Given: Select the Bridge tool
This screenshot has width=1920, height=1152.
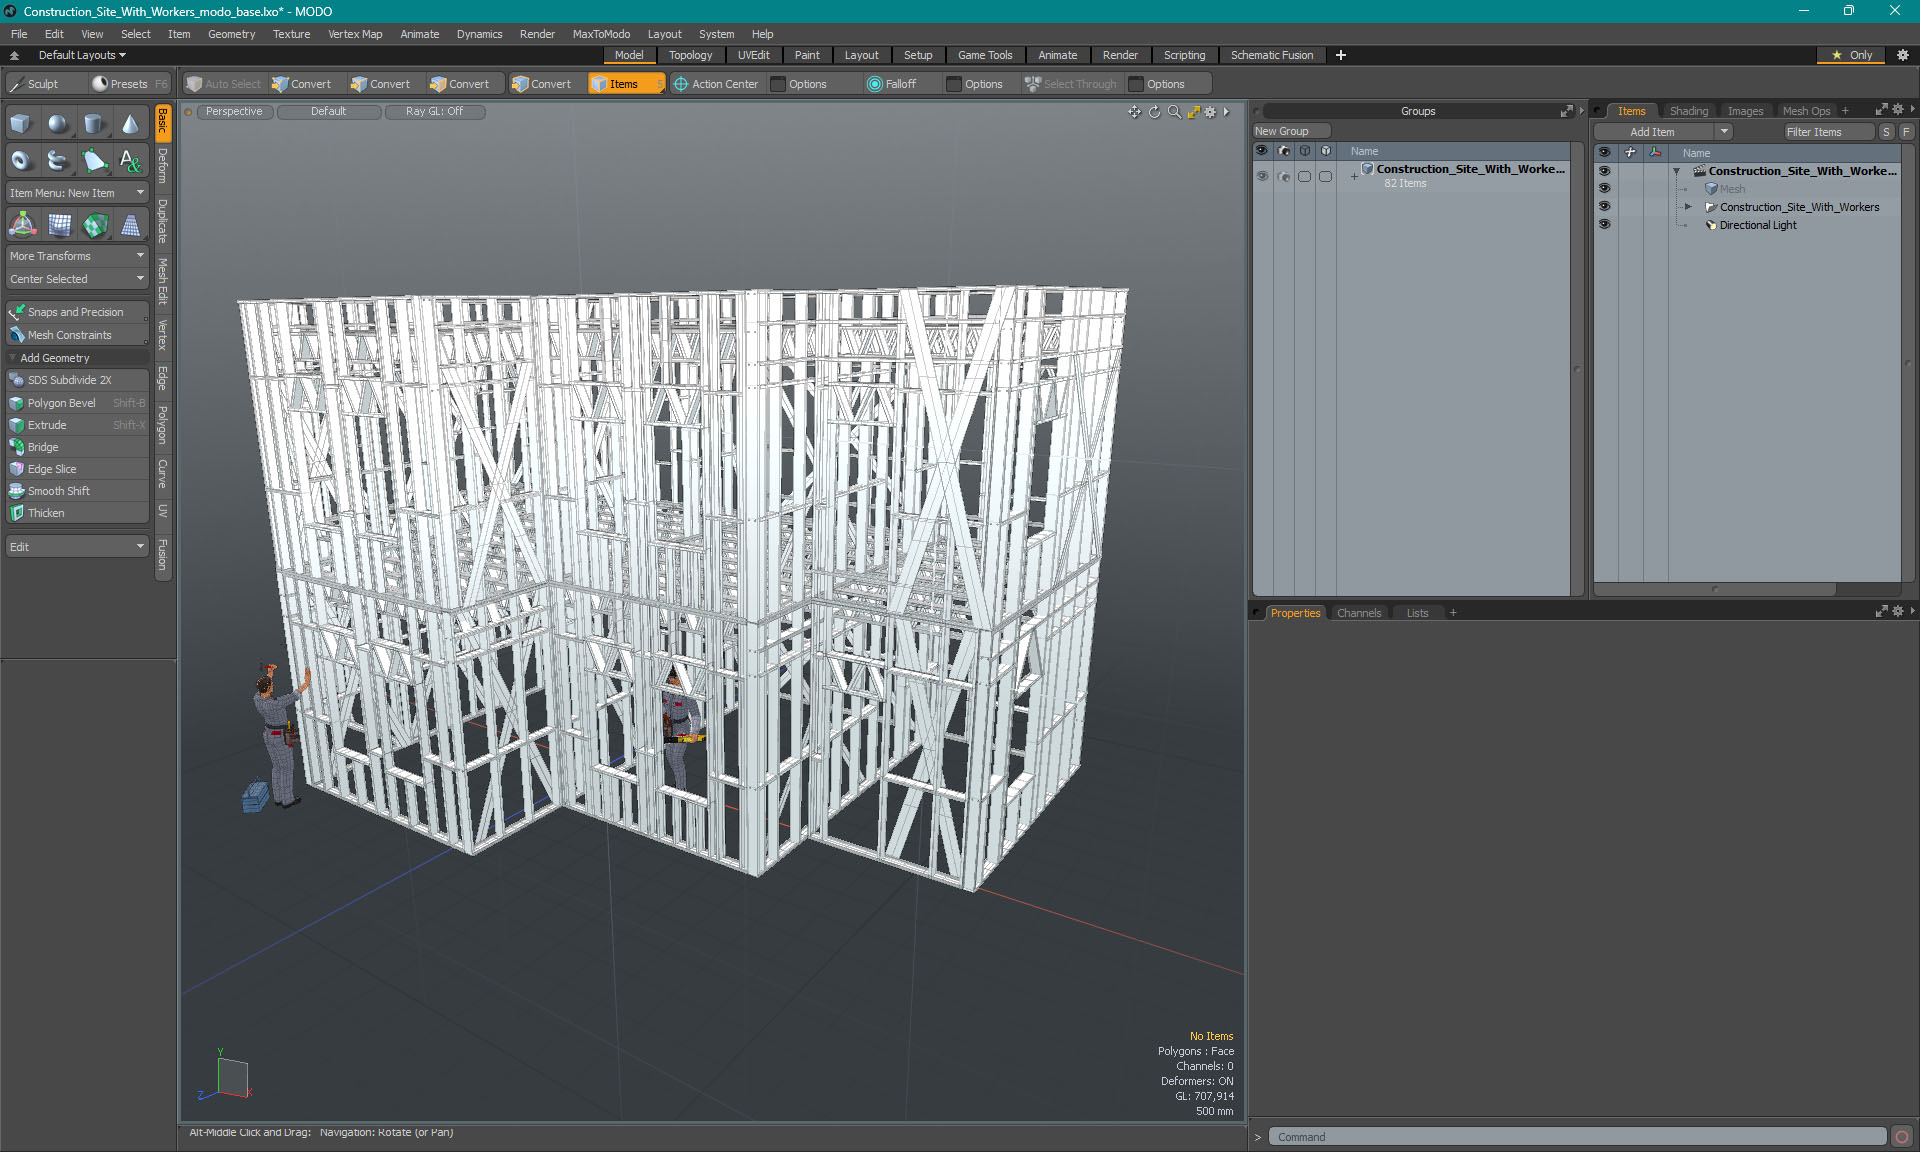Looking at the screenshot, I should click(43, 446).
